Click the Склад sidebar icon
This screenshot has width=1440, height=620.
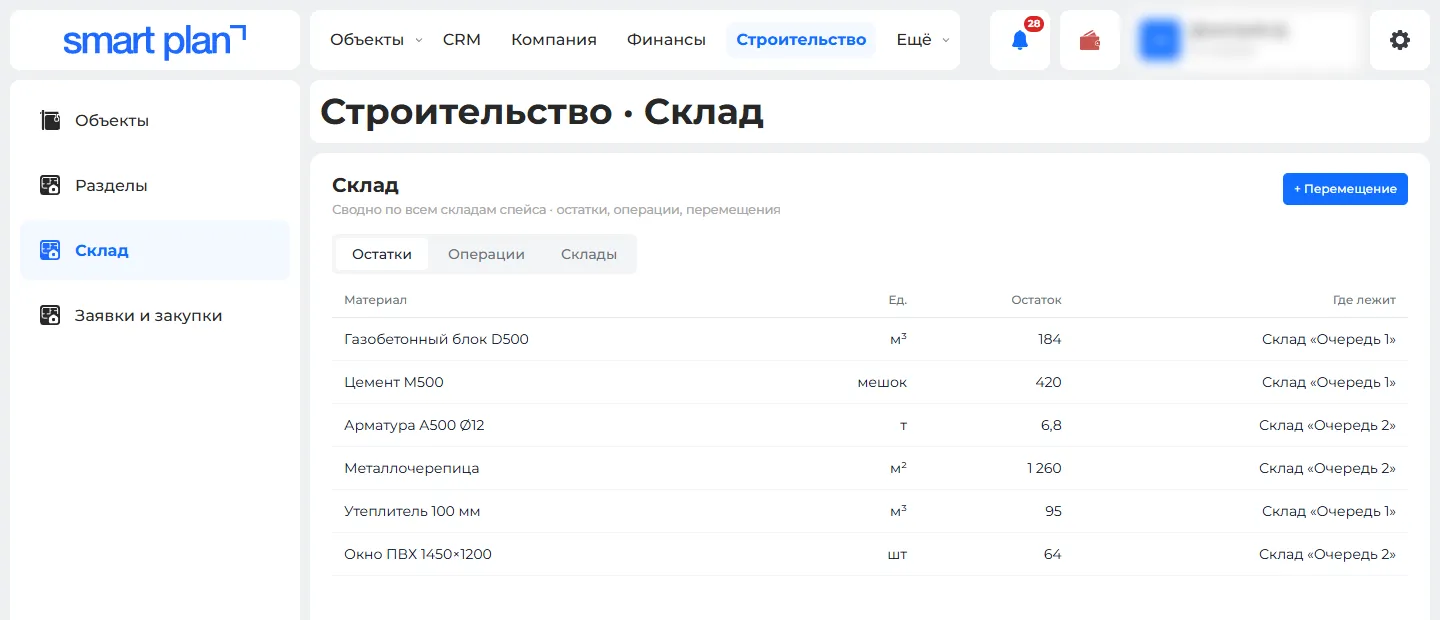click(x=50, y=251)
